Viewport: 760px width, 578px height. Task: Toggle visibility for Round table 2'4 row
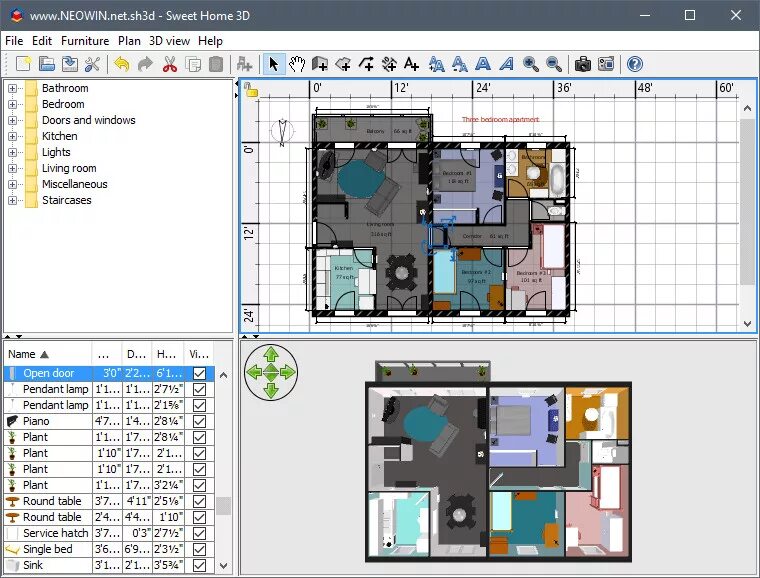(x=199, y=517)
